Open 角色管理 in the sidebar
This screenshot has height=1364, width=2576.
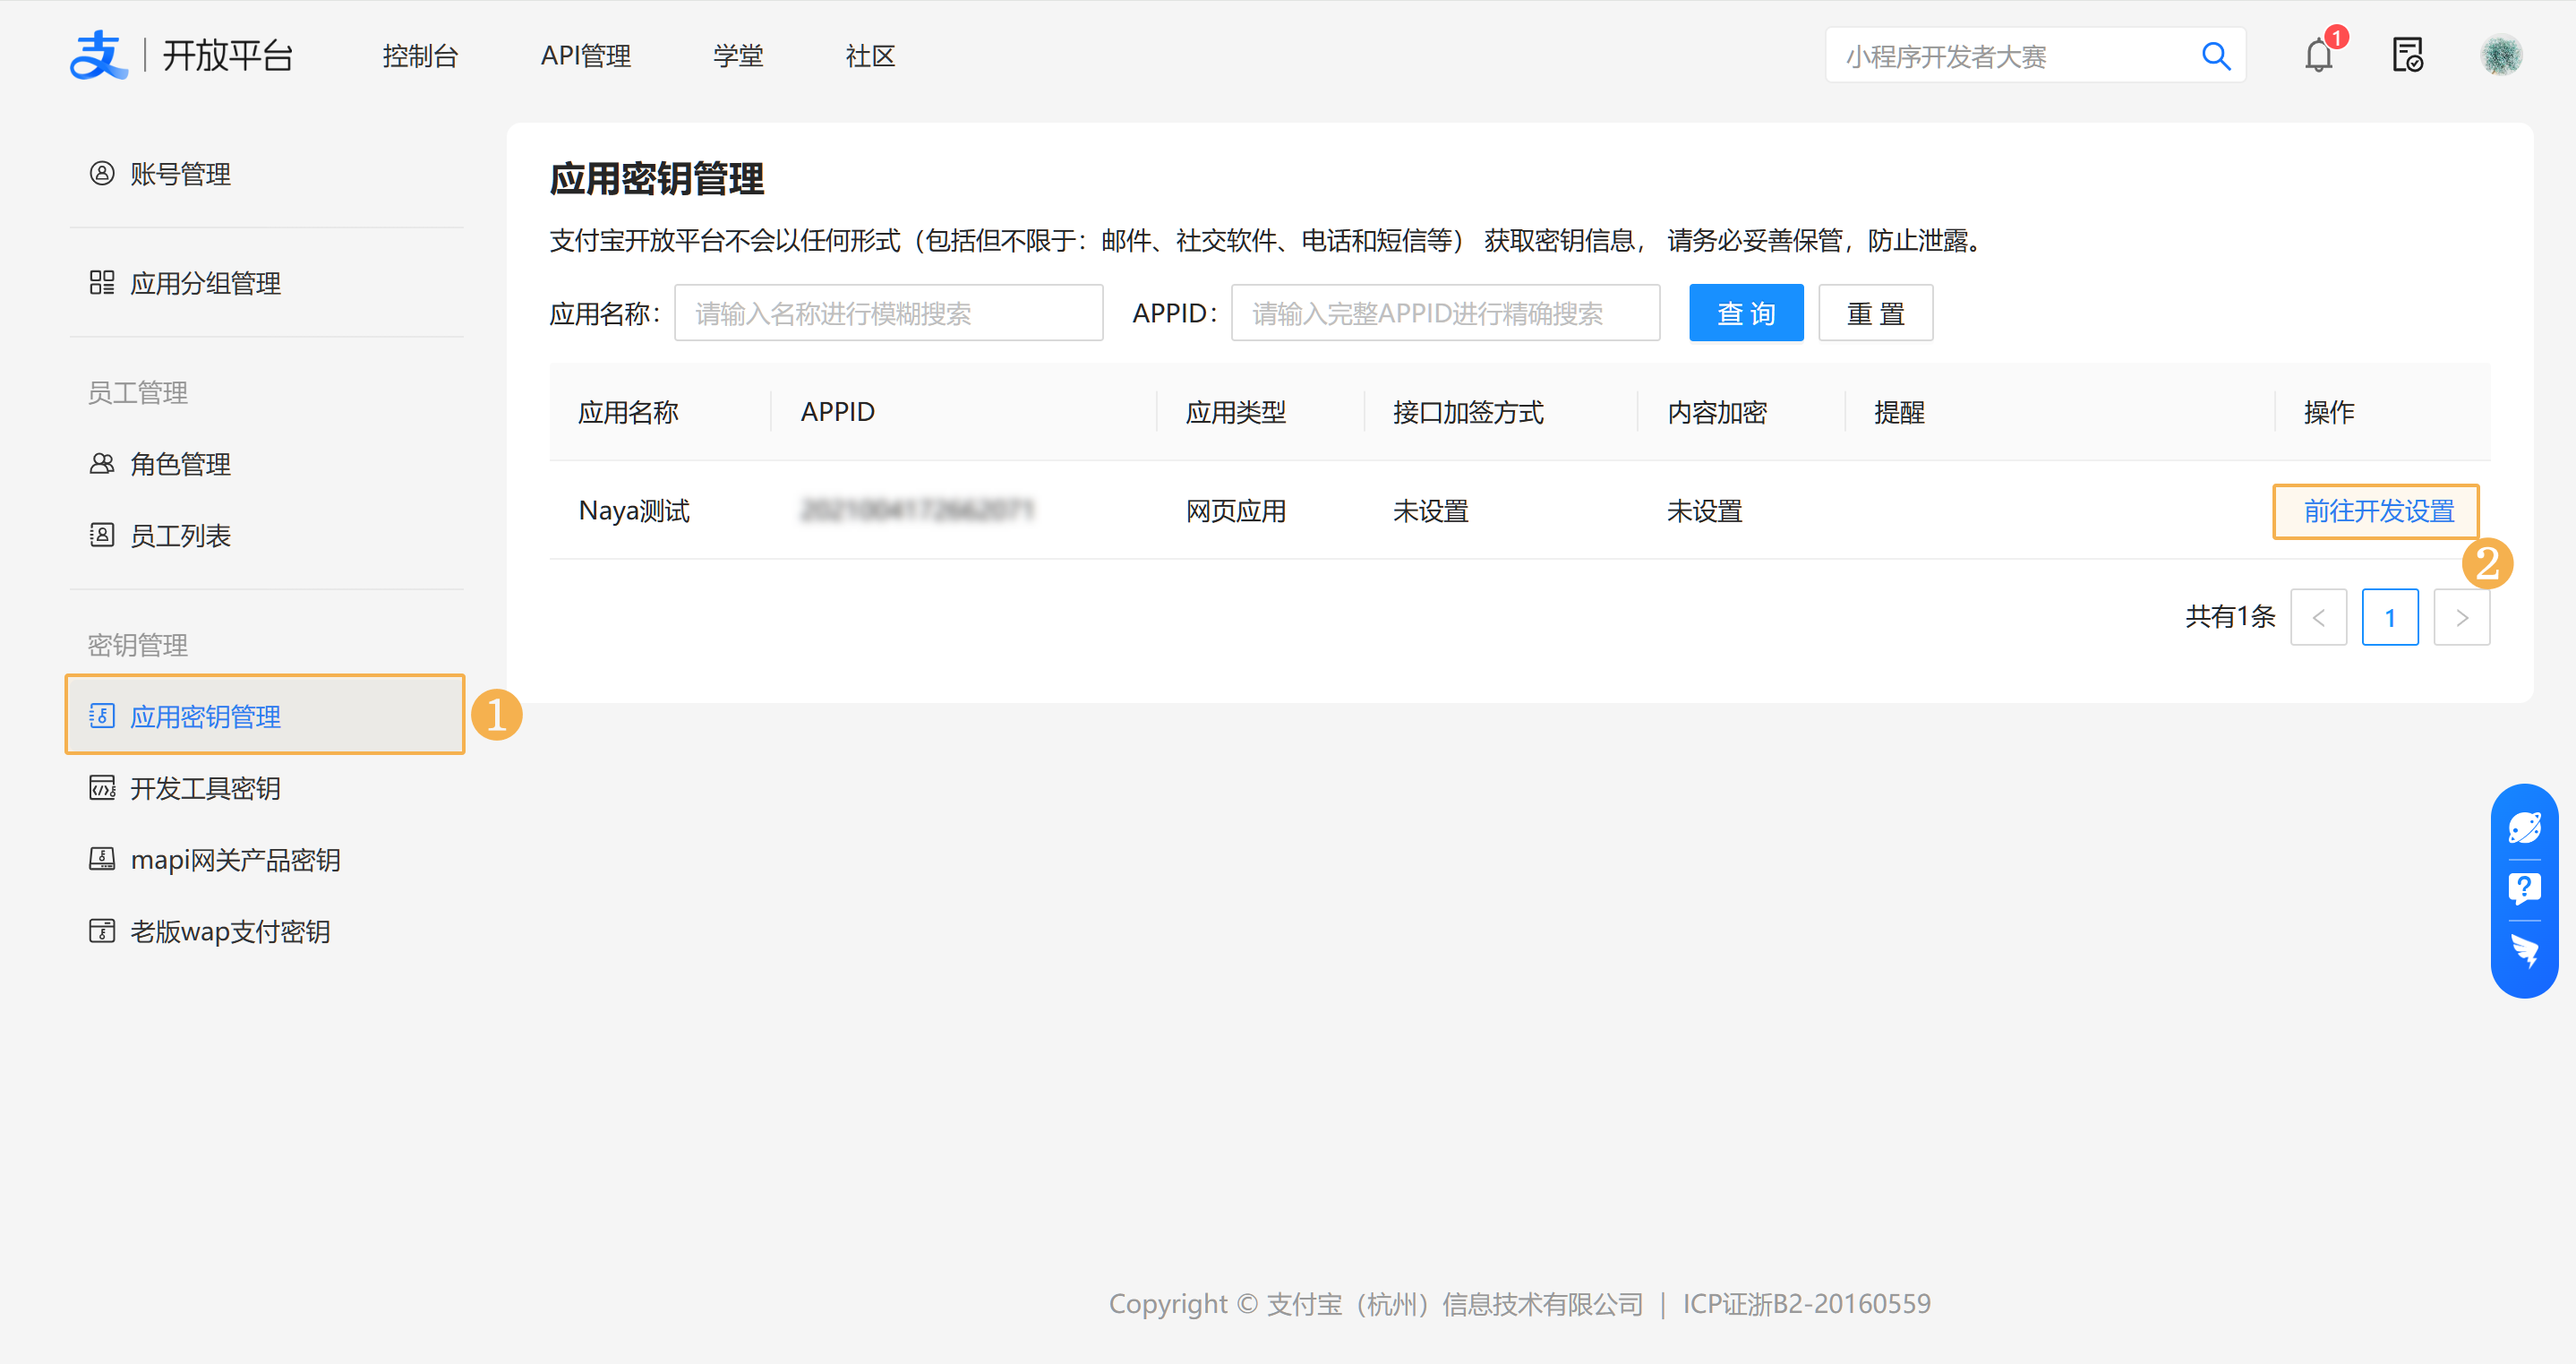tap(180, 465)
